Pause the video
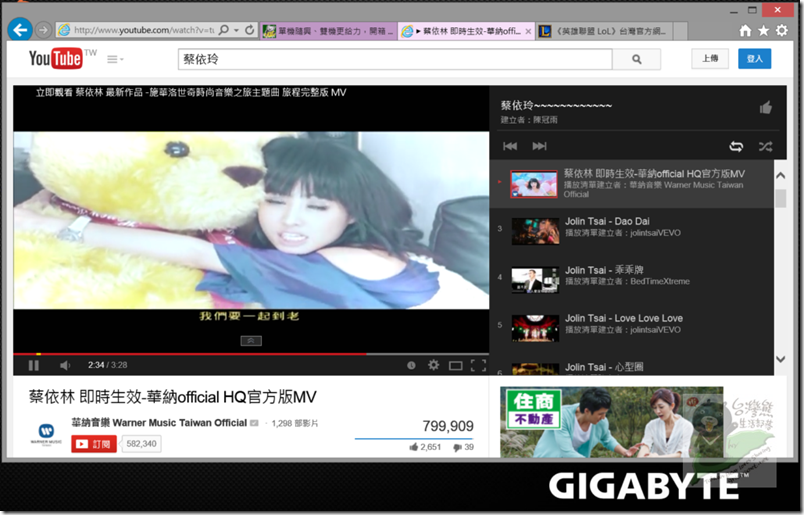 [x=33, y=365]
